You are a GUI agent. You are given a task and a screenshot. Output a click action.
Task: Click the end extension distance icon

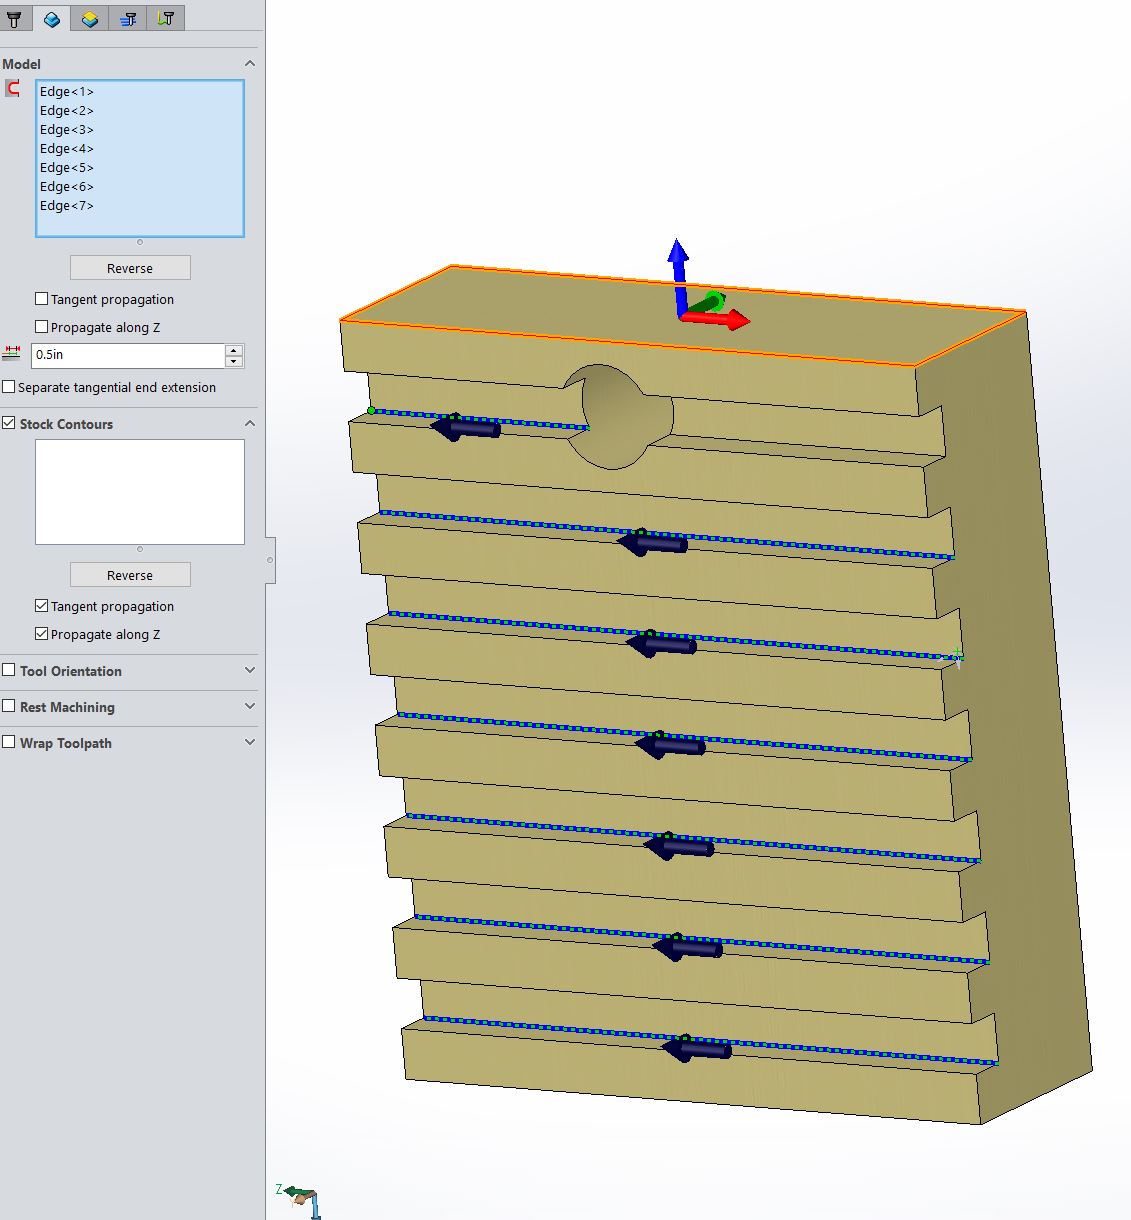pyautogui.click(x=11, y=354)
